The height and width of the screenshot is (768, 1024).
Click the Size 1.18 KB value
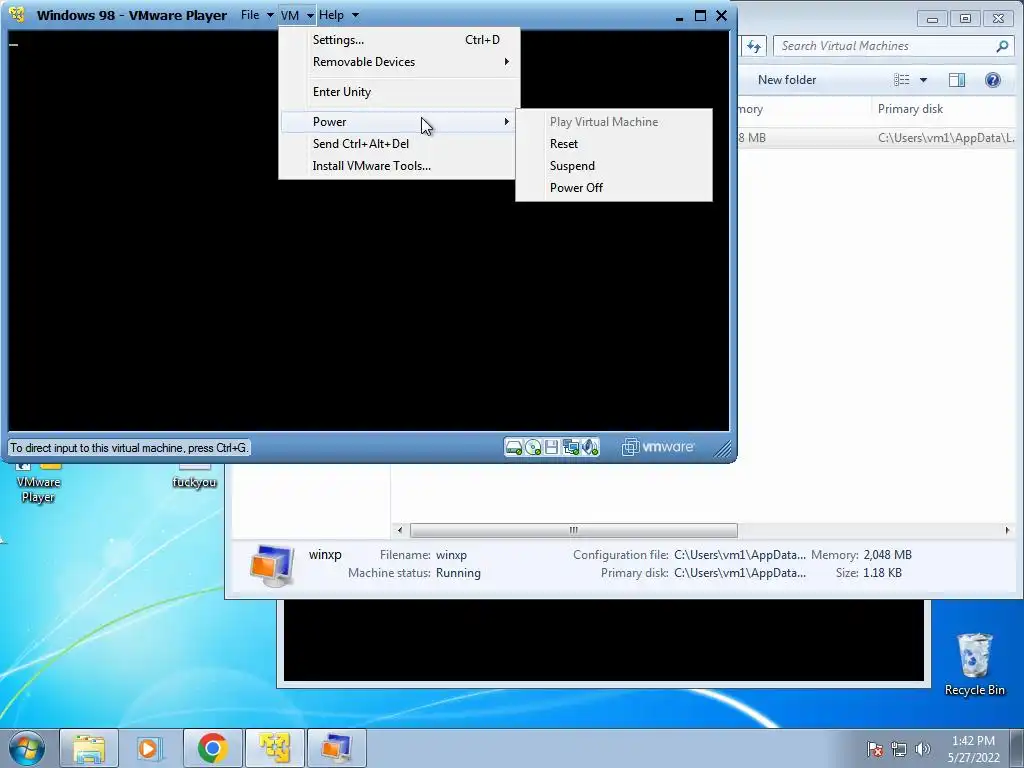click(x=882, y=573)
